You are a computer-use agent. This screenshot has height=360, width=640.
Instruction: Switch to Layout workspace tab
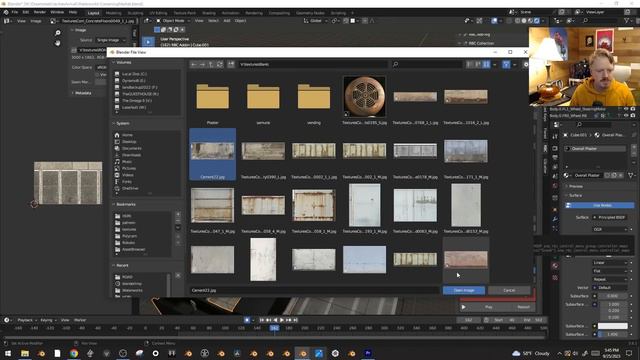[x=93, y=13]
